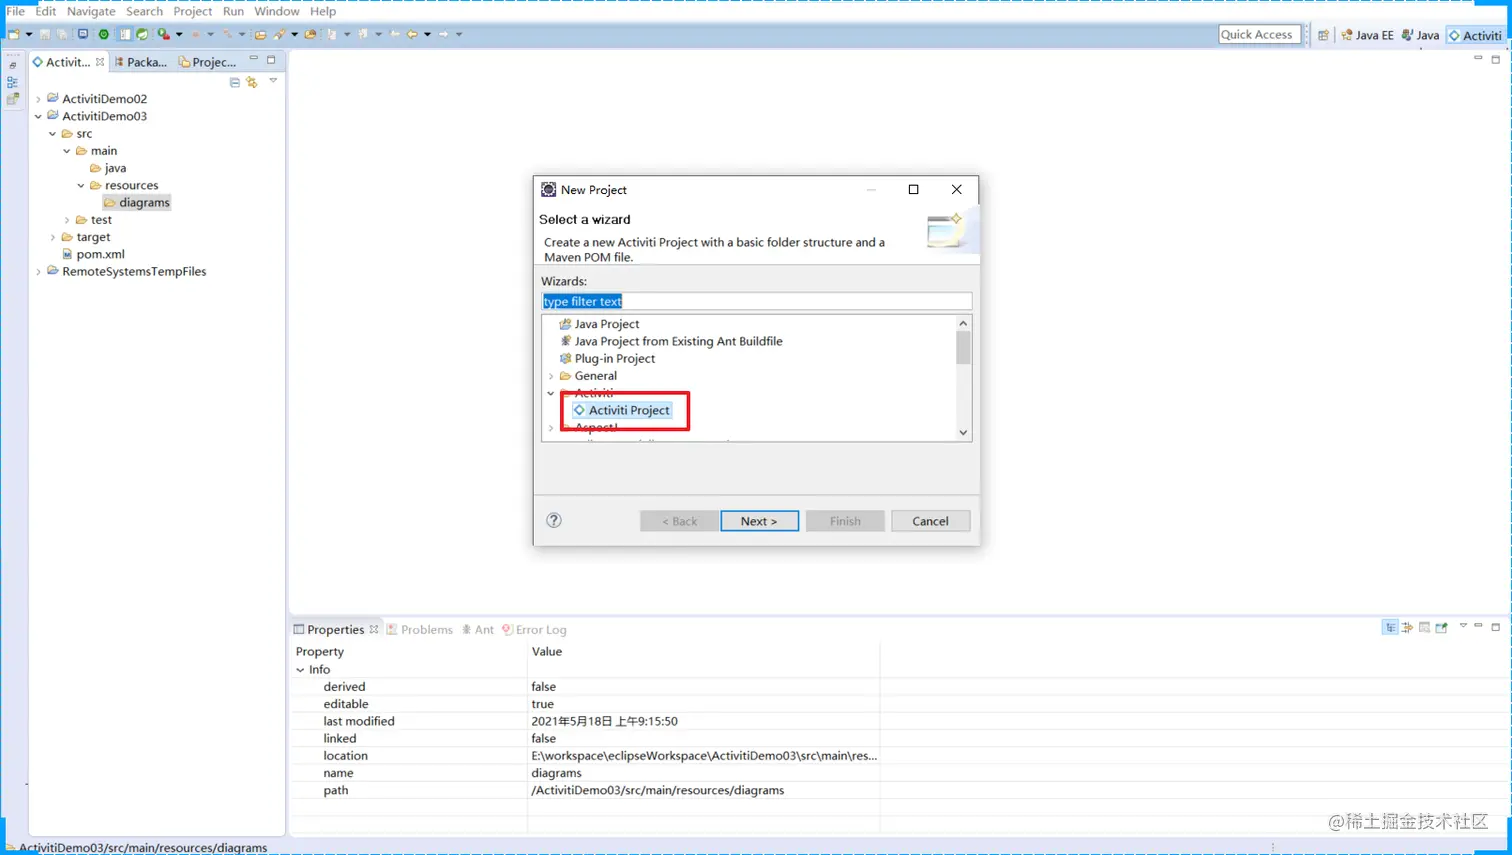This screenshot has height=855, width=1512.
Task: Expand the ActivitiDemo02 project node
Action: 38,99
